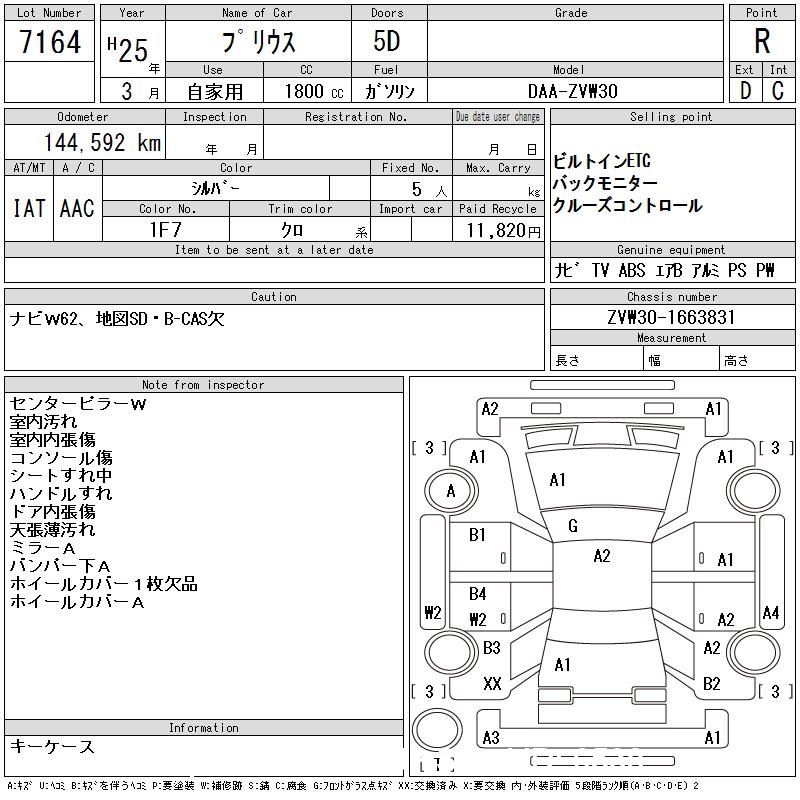The height and width of the screenshot is (800, 800).
Task: Select inspector note 室内内張傷
Action: 53,440
